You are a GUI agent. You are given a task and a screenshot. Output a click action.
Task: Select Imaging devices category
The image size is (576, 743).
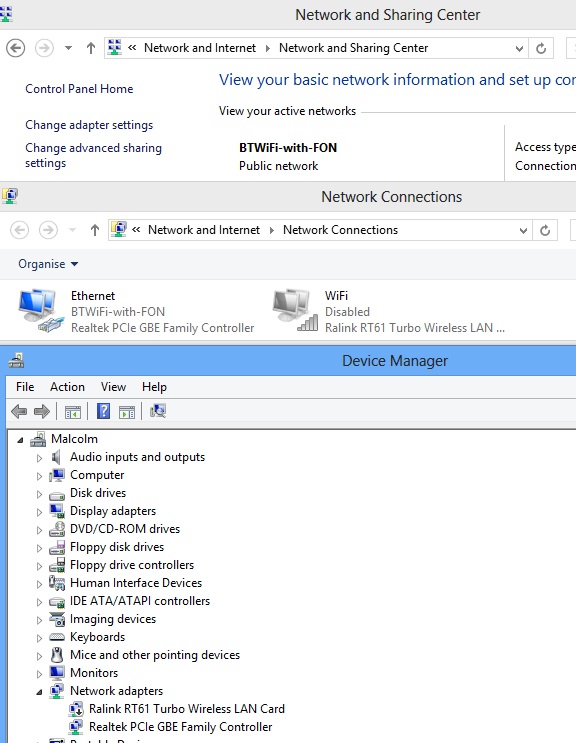click(113, 619)
